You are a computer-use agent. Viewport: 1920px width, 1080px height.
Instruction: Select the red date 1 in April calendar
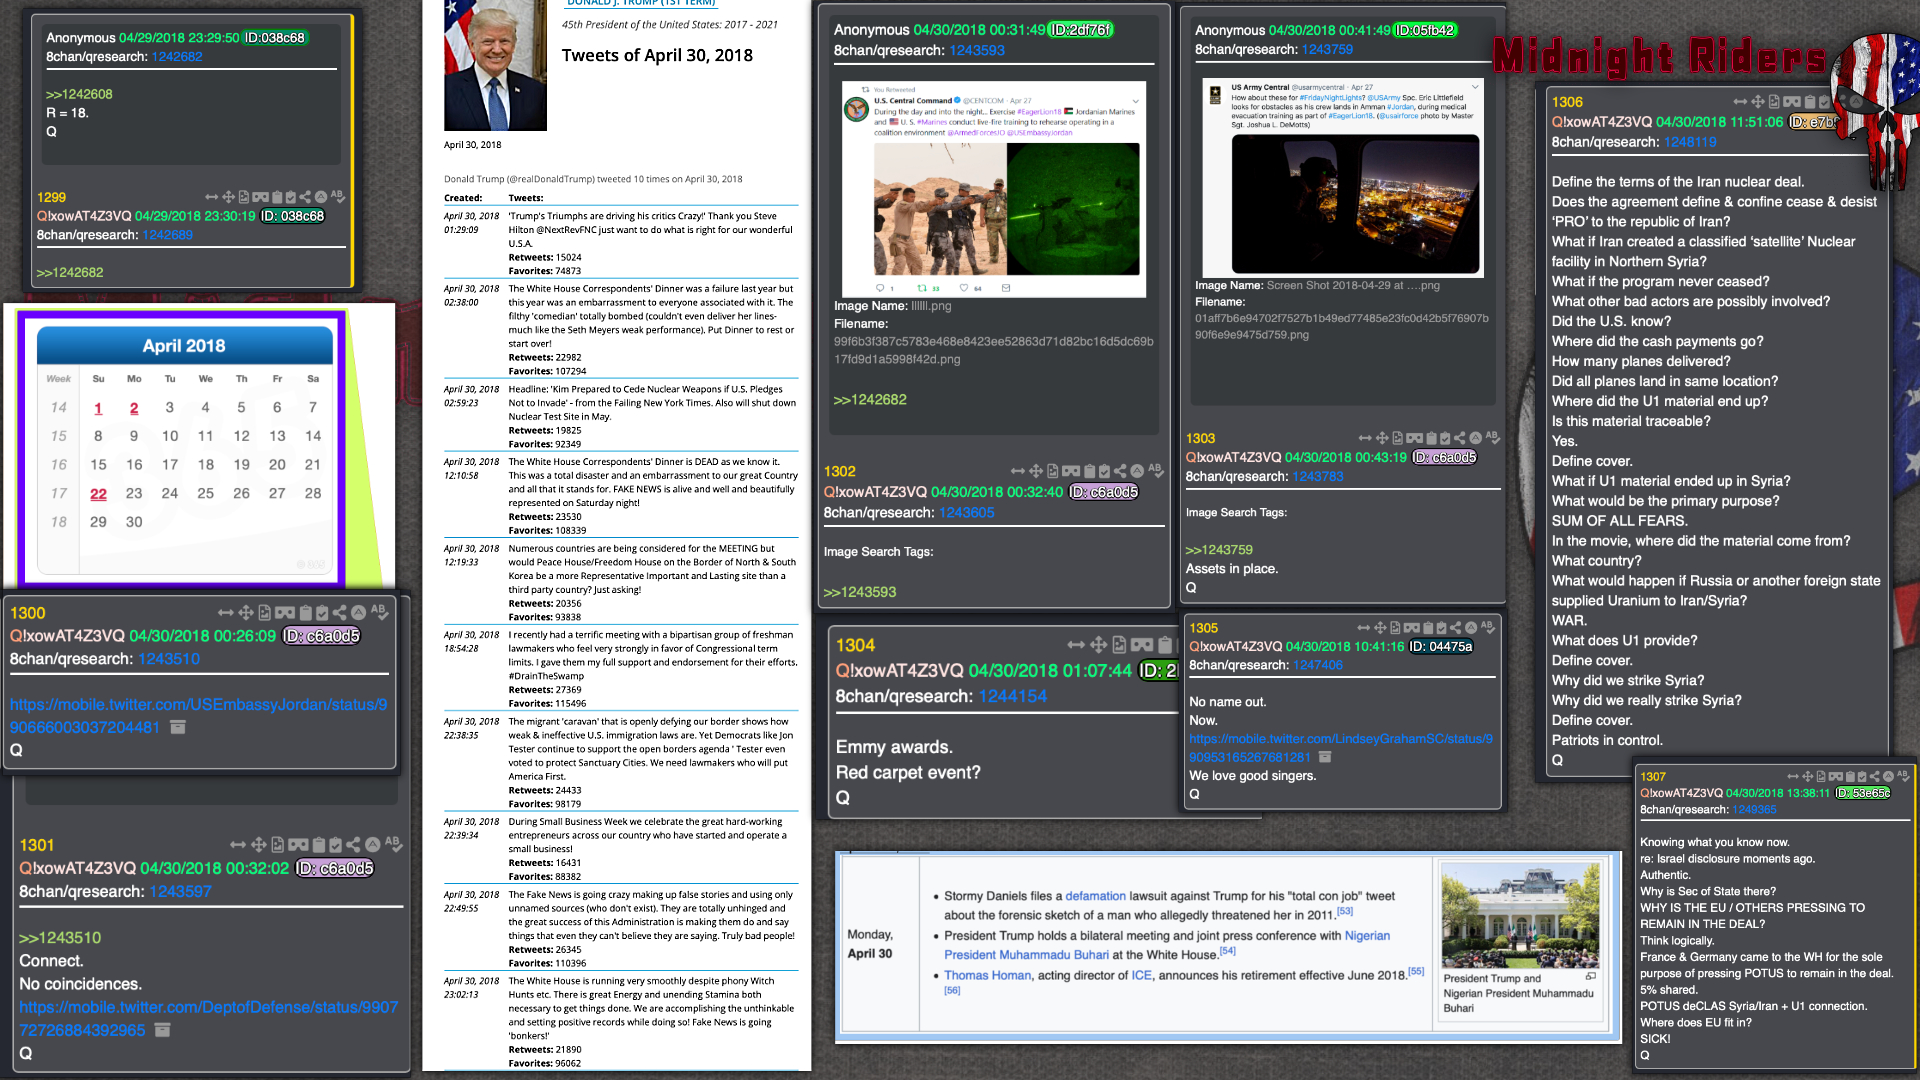(x=98, y=408)
